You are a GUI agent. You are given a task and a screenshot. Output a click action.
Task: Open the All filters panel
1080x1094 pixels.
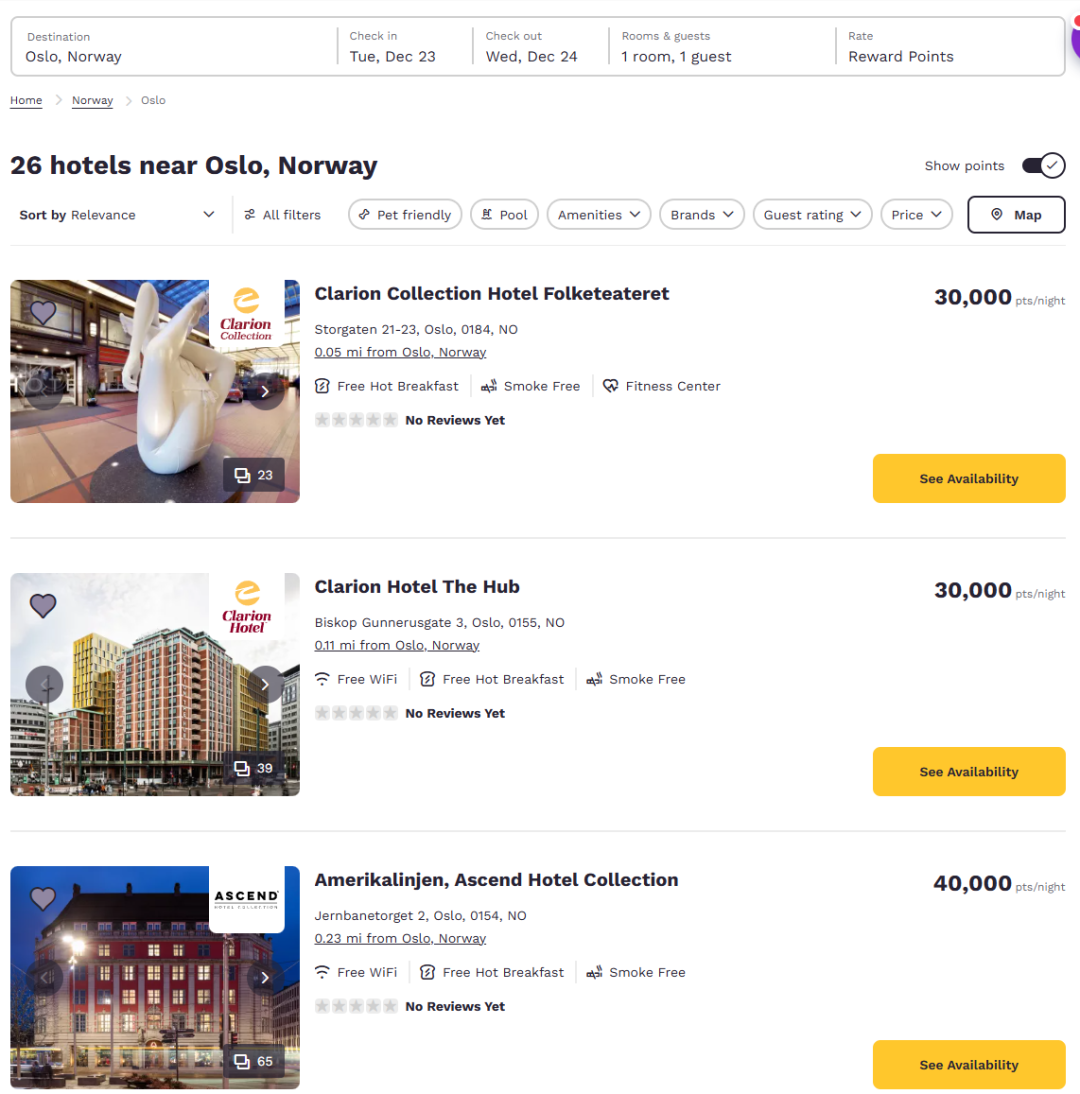tap(283, 215)
